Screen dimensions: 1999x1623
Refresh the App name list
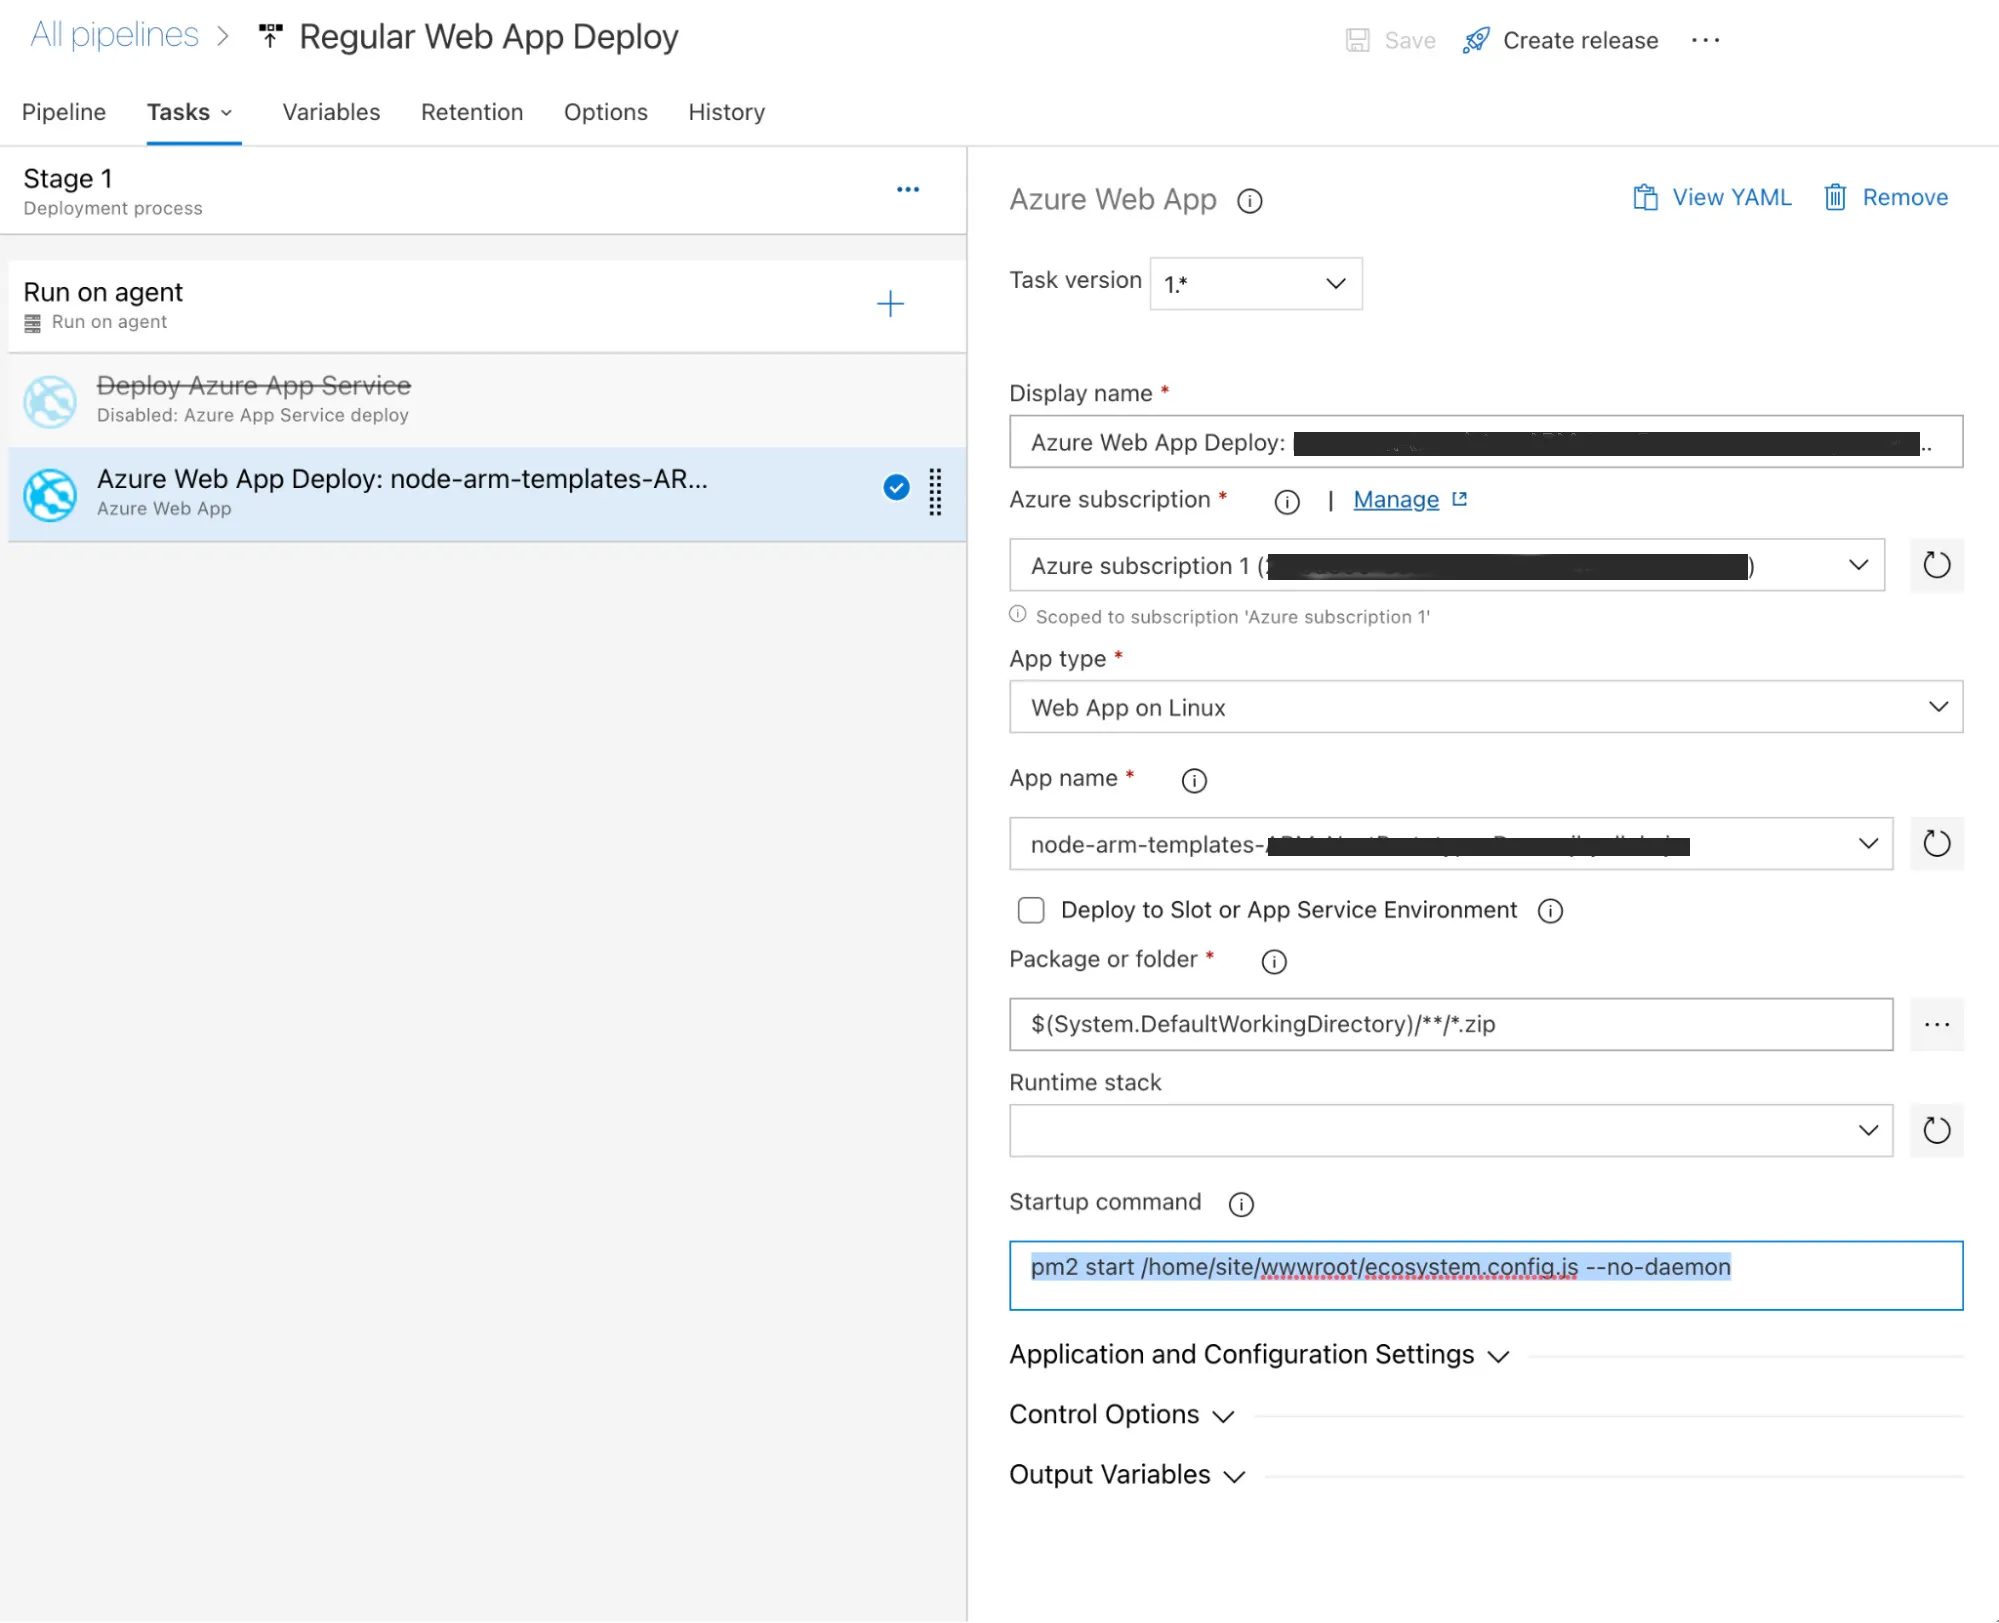1936,843
